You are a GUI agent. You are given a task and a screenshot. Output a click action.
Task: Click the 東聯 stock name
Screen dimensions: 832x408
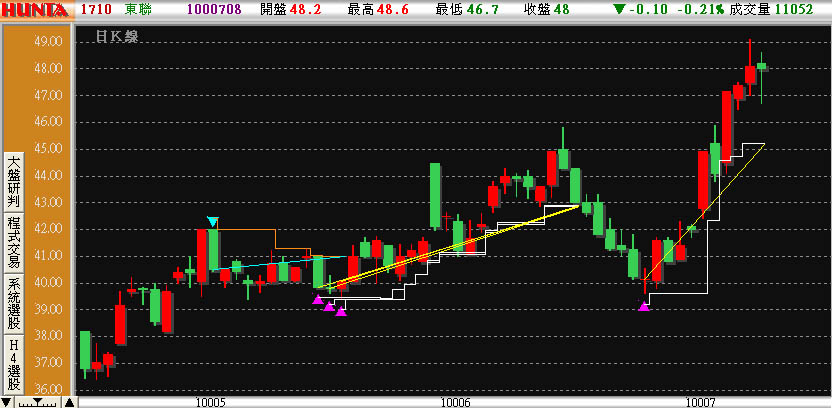pyautogui.click(x=139, y=10)
